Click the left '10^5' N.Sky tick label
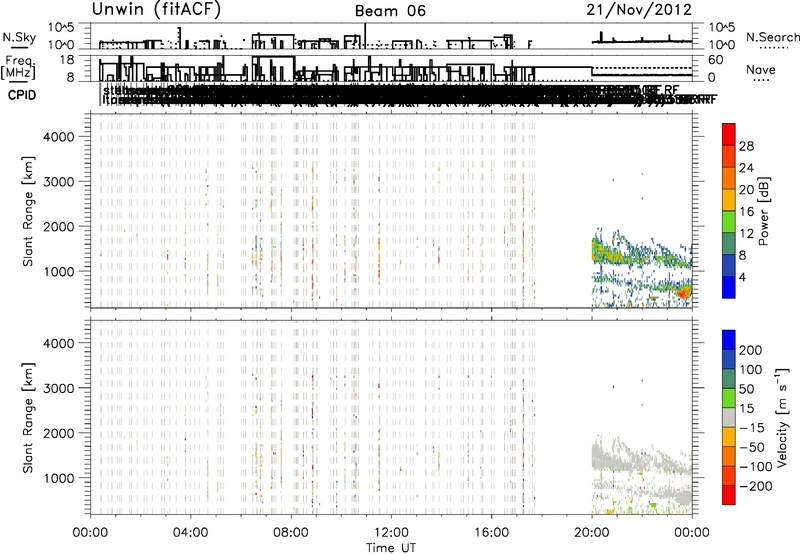Viewport: 800px width, 554px height. coord(61,27)
